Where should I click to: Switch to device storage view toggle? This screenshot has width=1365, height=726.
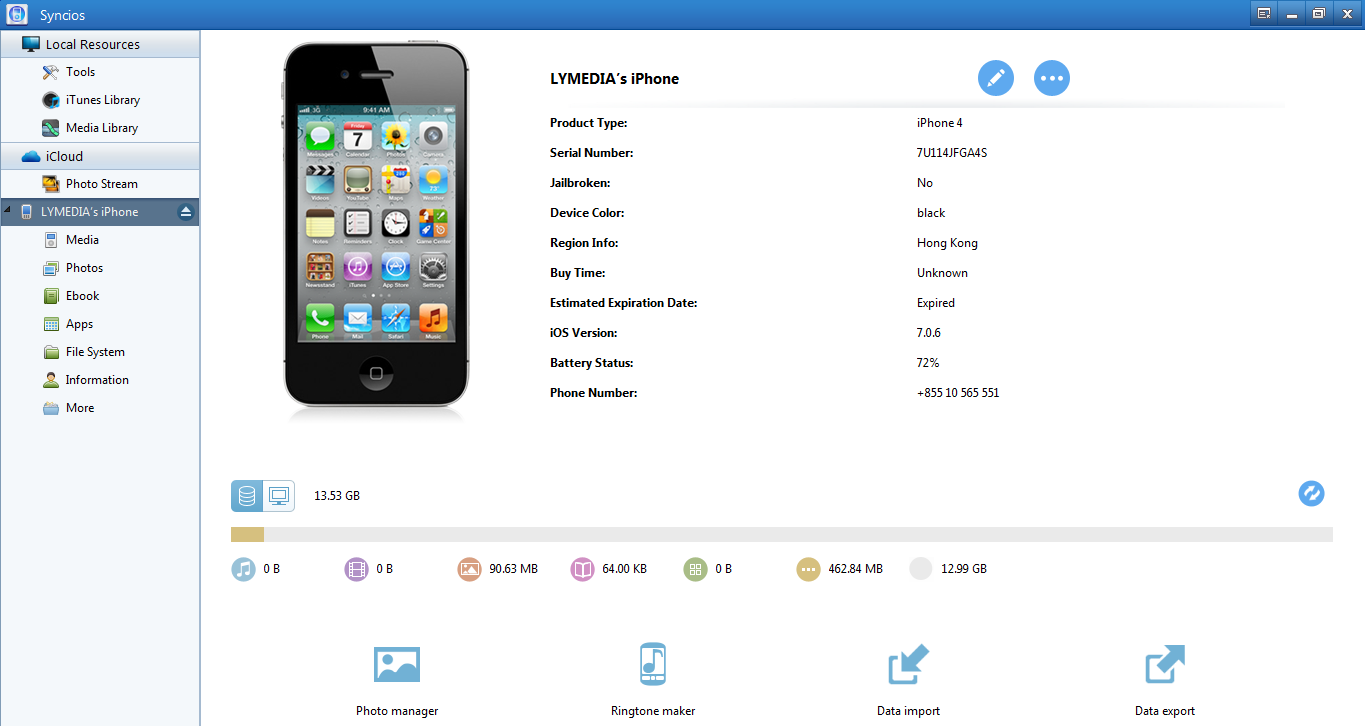click(247, 495)
